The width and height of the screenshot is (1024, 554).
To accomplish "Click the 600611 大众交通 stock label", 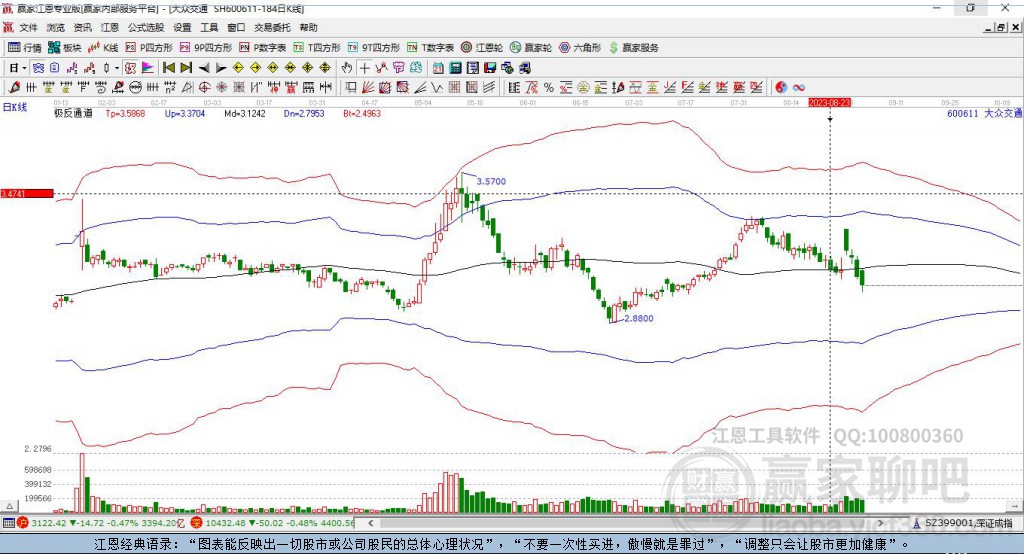I will tap(984, 113).
